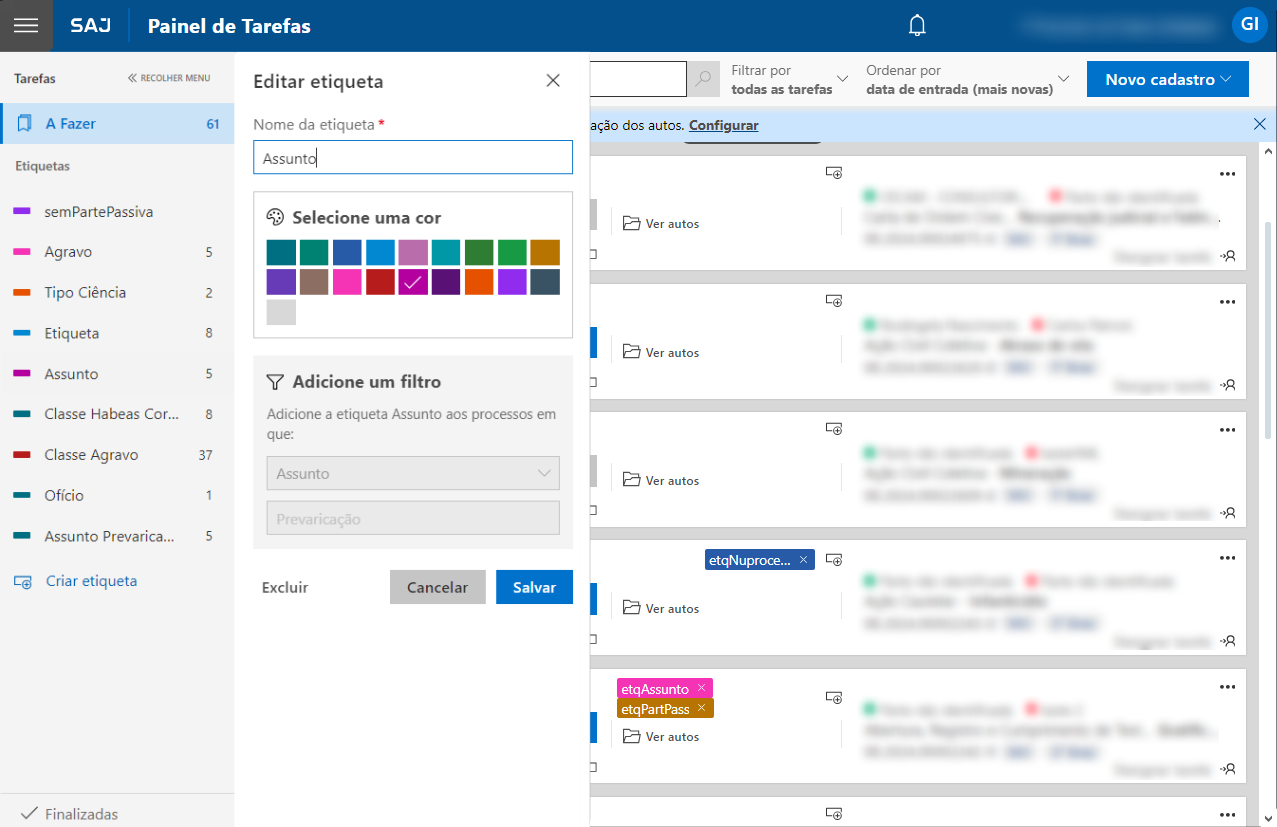Viewport: 1277px width, 827px height.
Task: Click the Salvar button
Action: pyautogui.click(x=534, y=587)
